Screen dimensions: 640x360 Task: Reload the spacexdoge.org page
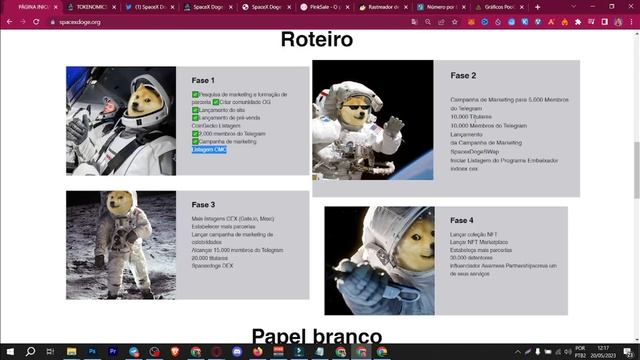pos(36,22)
